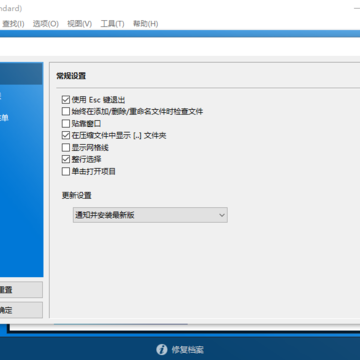Enable the 贴靠窗口 checkbox
Screen dimensions: 360x360
coord(66,124)
